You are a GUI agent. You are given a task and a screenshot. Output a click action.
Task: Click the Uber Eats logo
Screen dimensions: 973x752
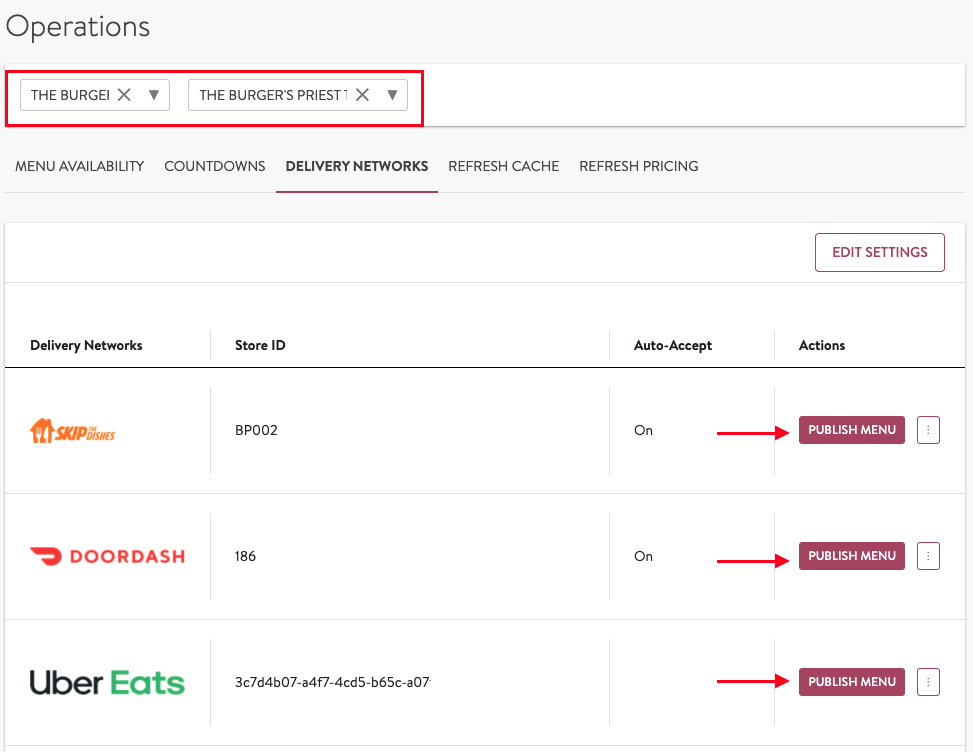pos(107,682)
